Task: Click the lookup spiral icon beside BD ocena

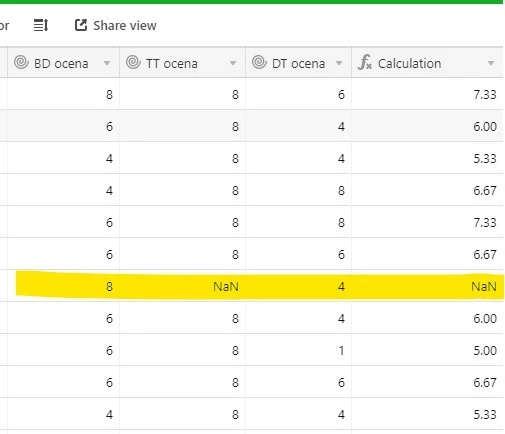Action: click(x=21, y=62)
